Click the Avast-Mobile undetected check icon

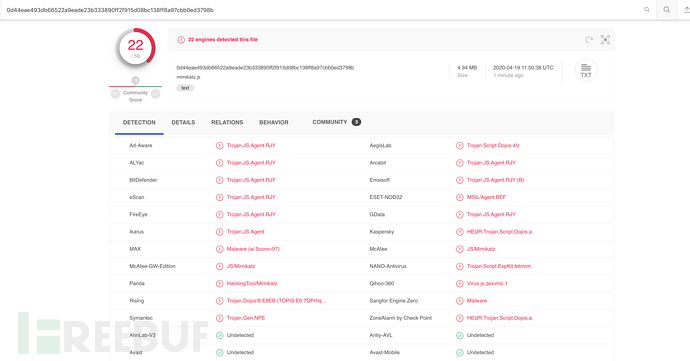(x=460, y=353)
